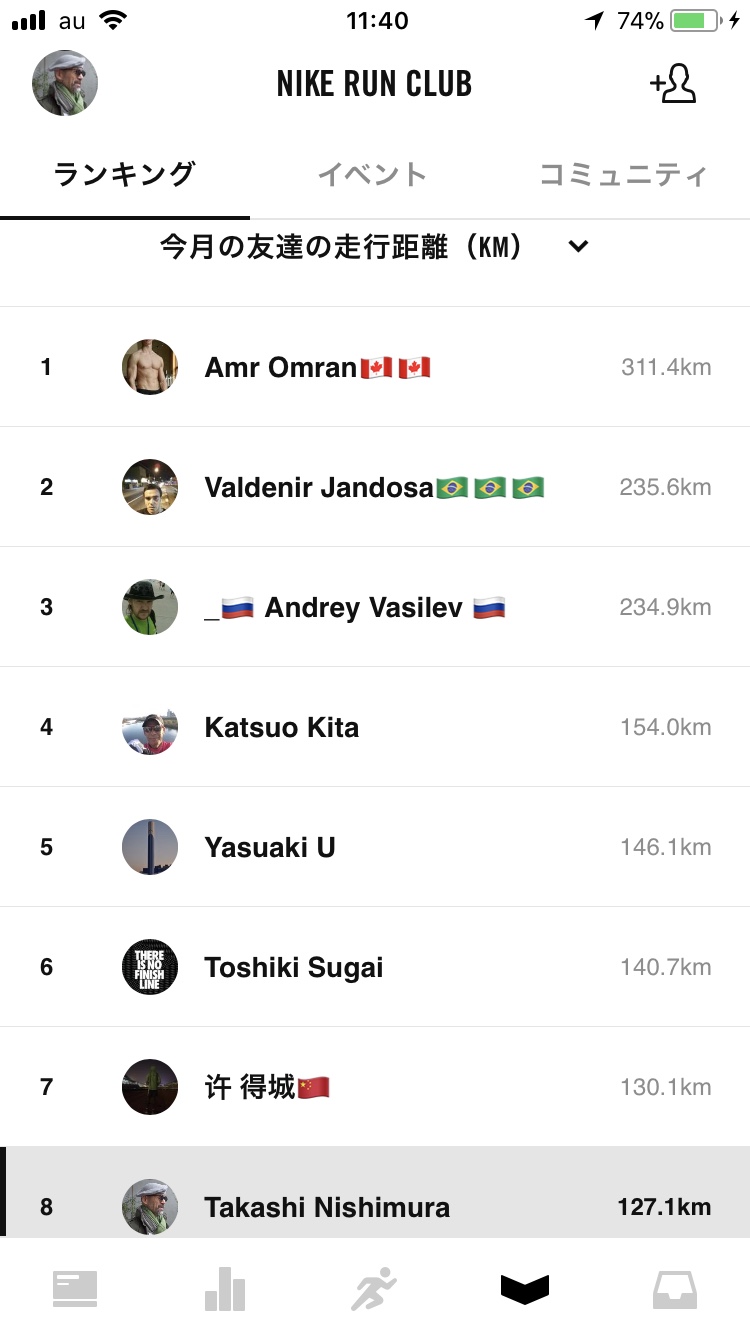This screenshot has width=750, height=1334.
Task: Tap Andrey Vasilev's avatar photo
Action: coord(150,607)
